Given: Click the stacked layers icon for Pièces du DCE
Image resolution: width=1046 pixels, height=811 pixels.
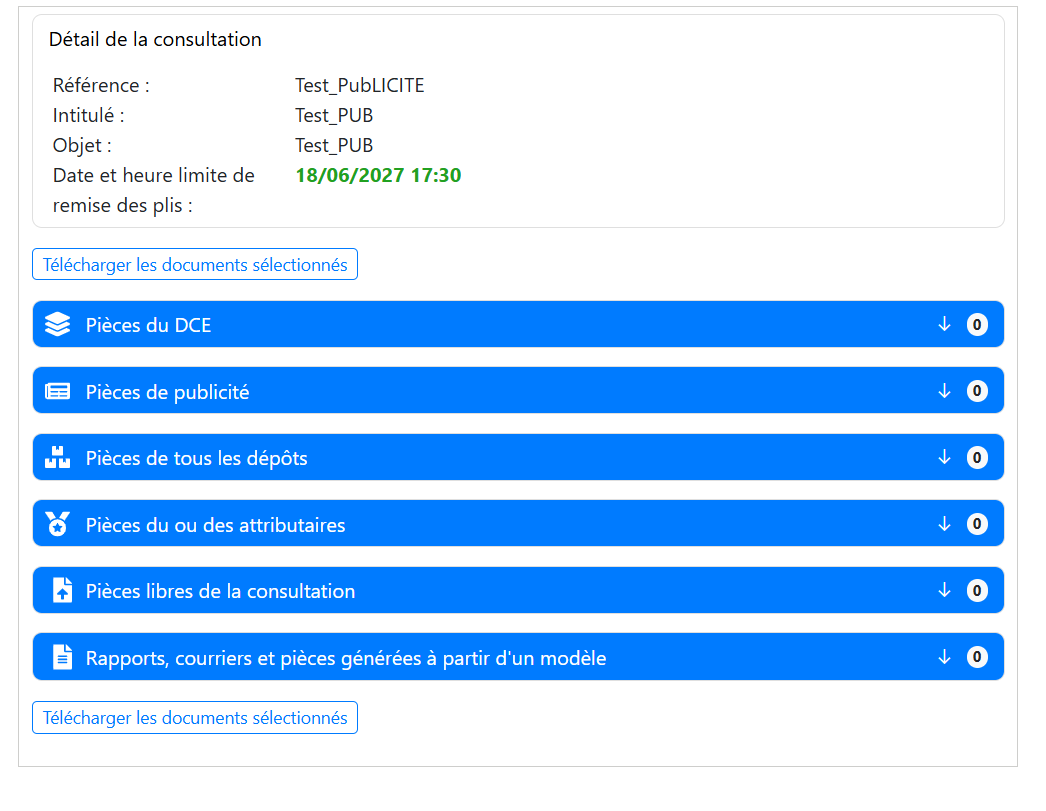Looking at the screenshot, I should 58,325.
